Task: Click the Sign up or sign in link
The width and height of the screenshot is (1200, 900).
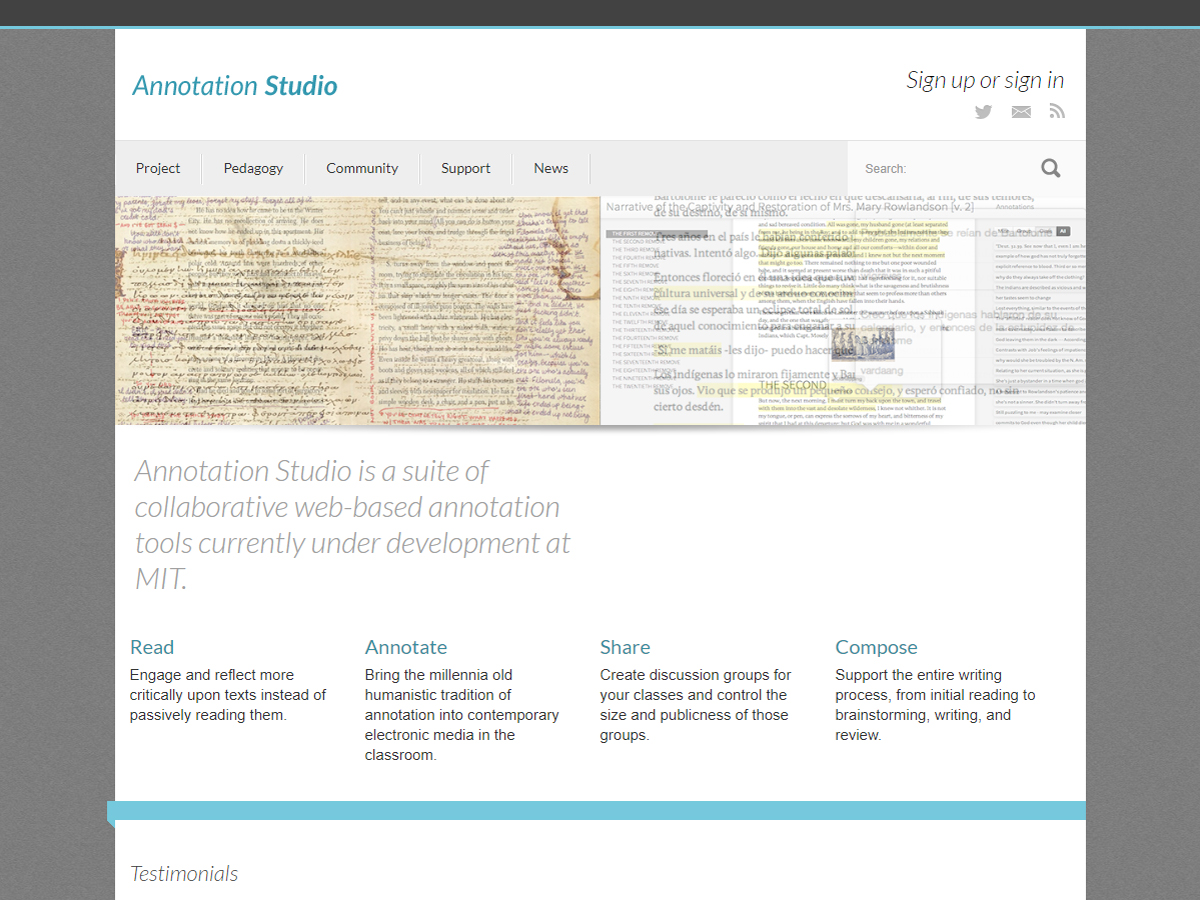Action: click(x=984, y=80)
